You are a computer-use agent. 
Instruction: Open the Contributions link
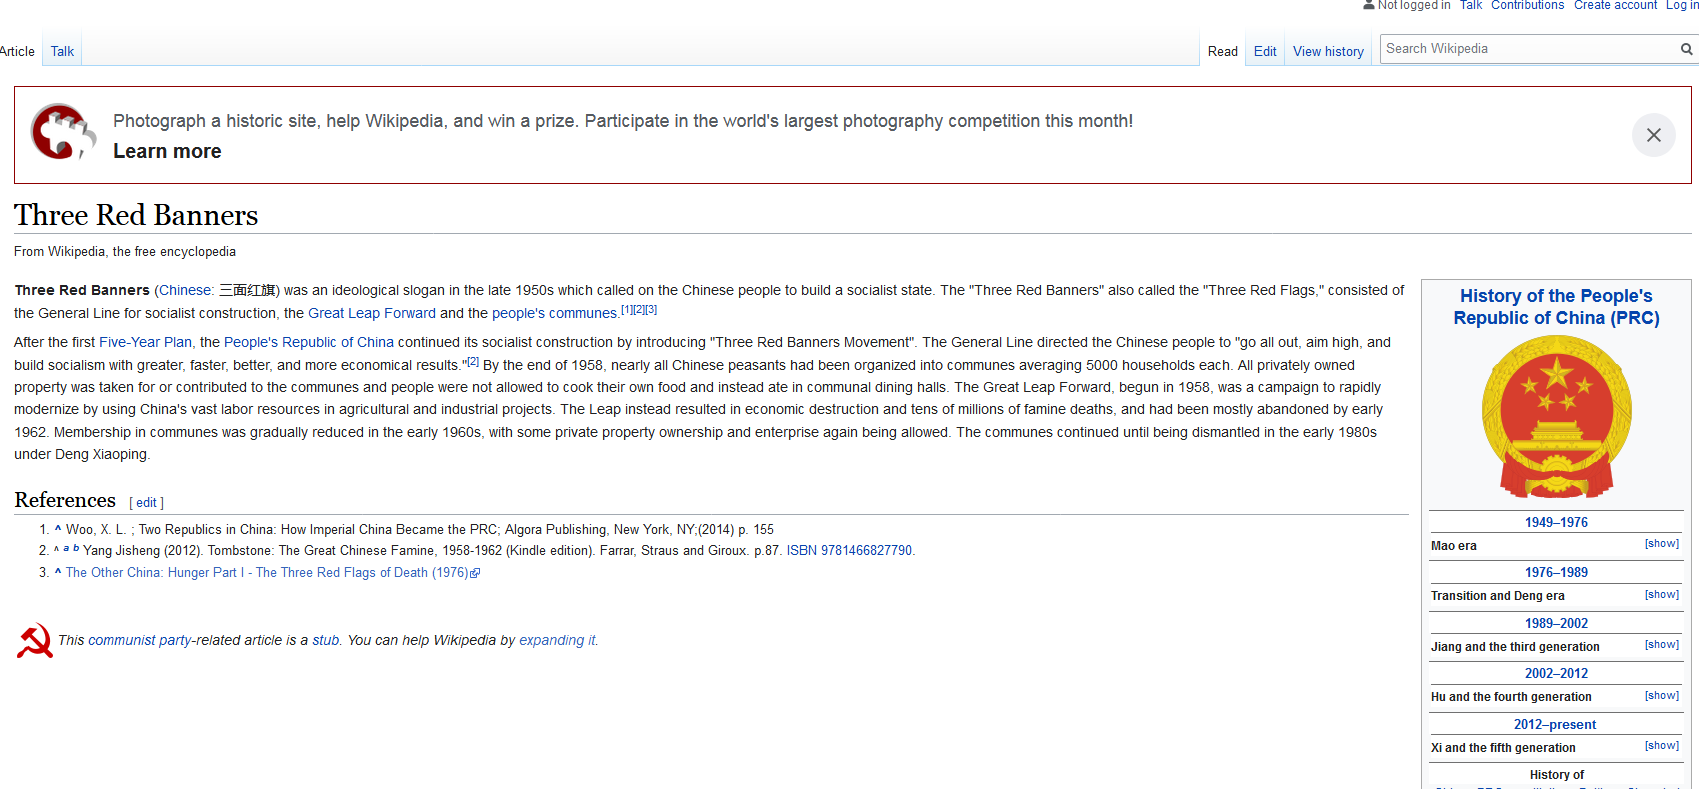1527,5
